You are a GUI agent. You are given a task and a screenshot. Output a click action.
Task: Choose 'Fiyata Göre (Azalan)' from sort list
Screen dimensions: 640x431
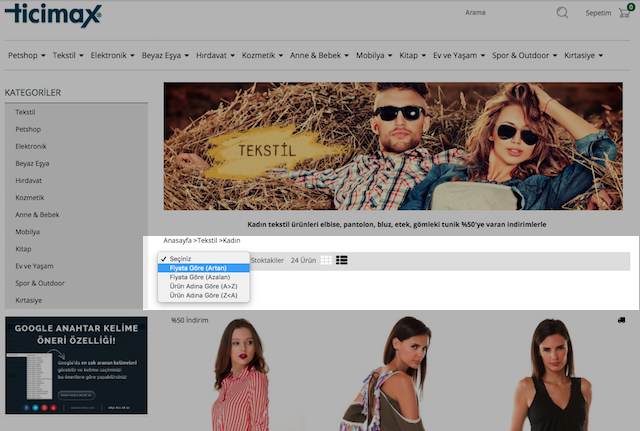coord(199,277)
